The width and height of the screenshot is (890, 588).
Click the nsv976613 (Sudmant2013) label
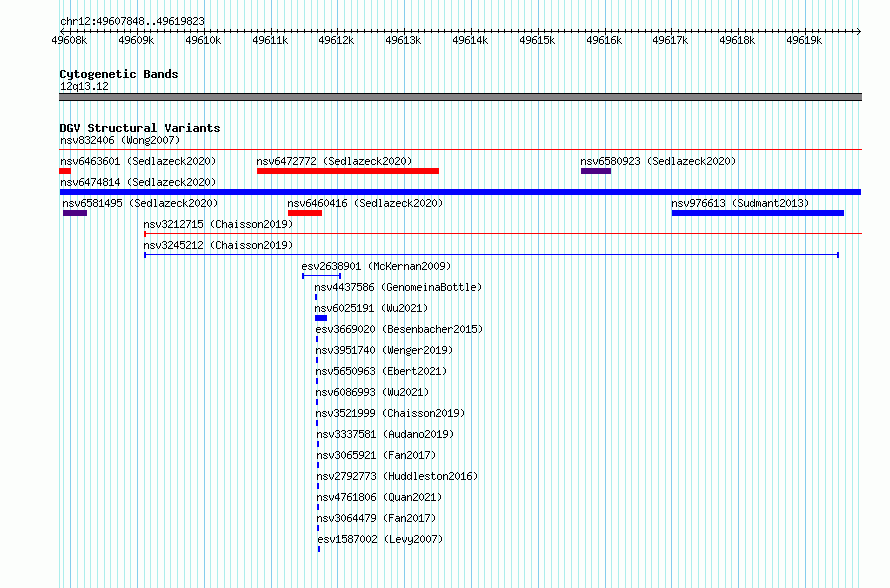740,203
